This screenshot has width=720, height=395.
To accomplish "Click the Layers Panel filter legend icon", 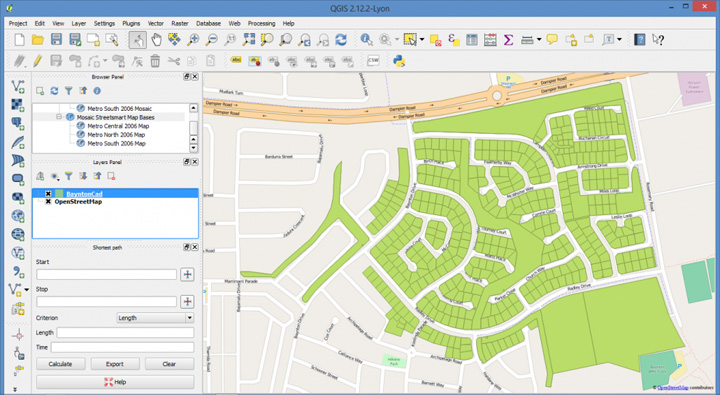I will tap(68, 176).
